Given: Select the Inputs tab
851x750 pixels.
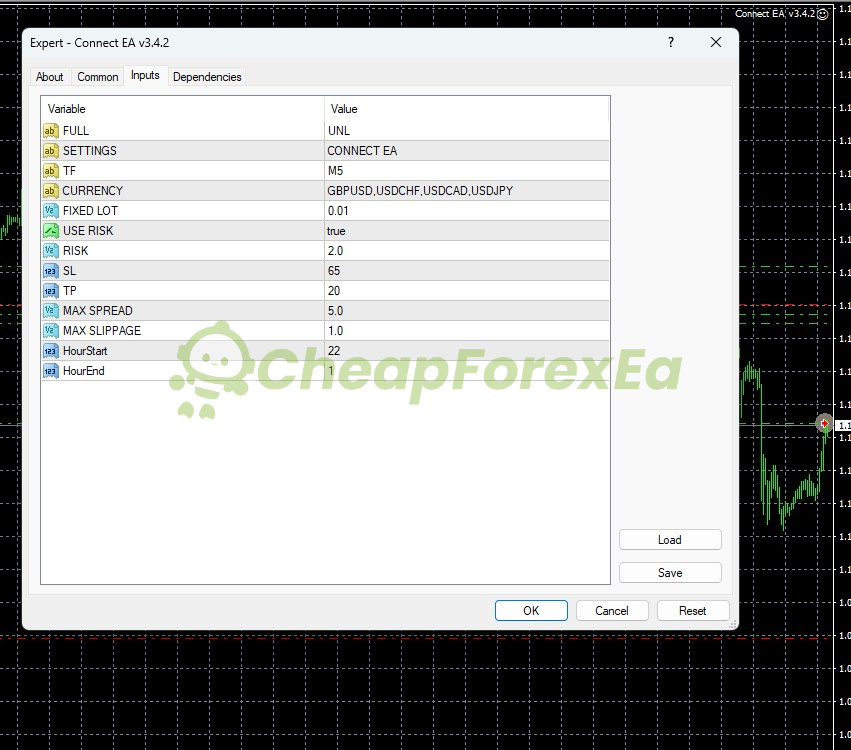Looking at the screenshot, I should (145, 75).
